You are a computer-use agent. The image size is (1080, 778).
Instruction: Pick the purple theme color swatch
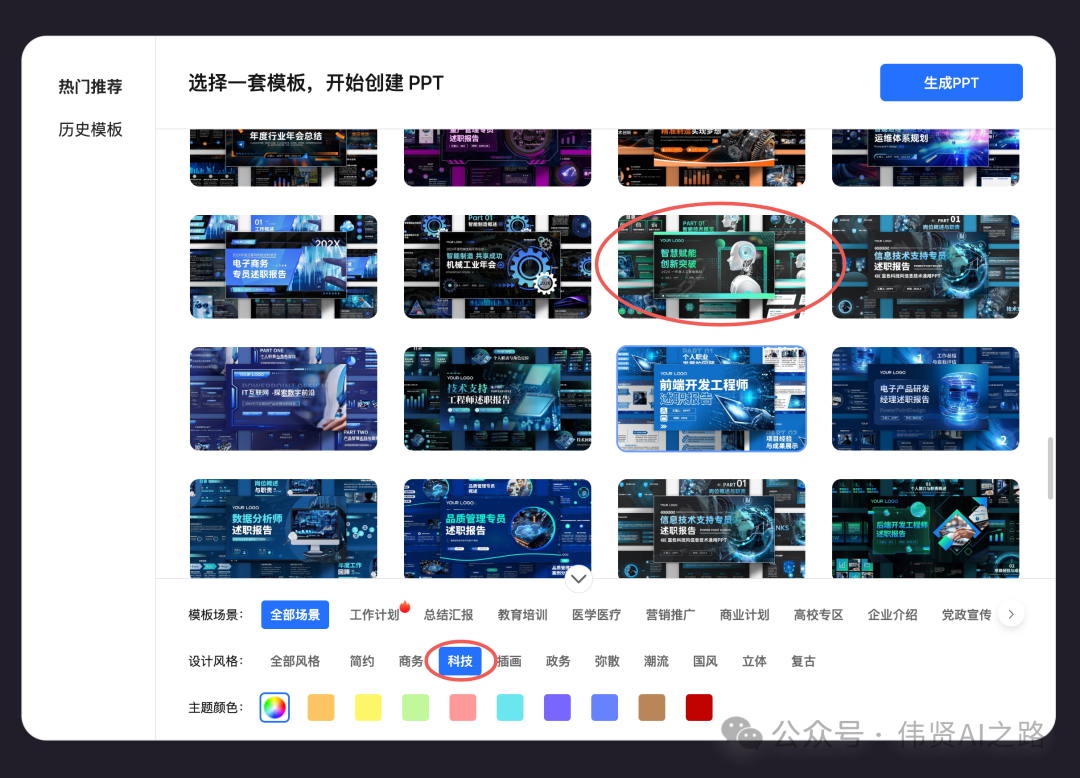[x=557, y=707]
